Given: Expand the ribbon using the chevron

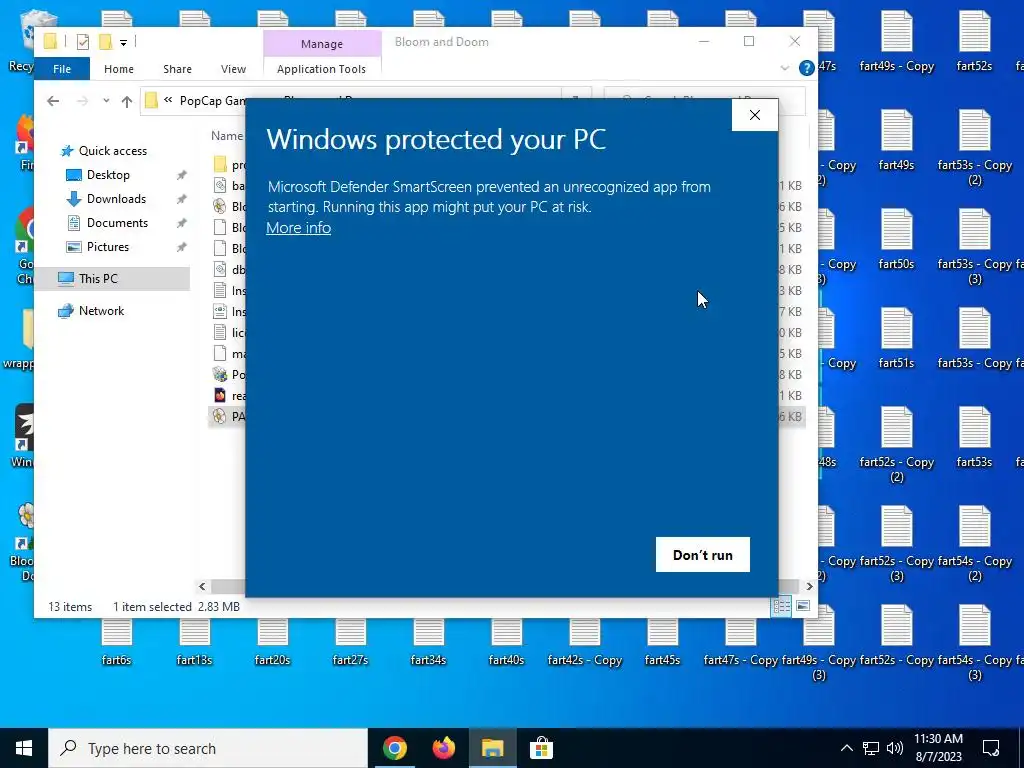Looking at the screenshot, I should point(784,68).
